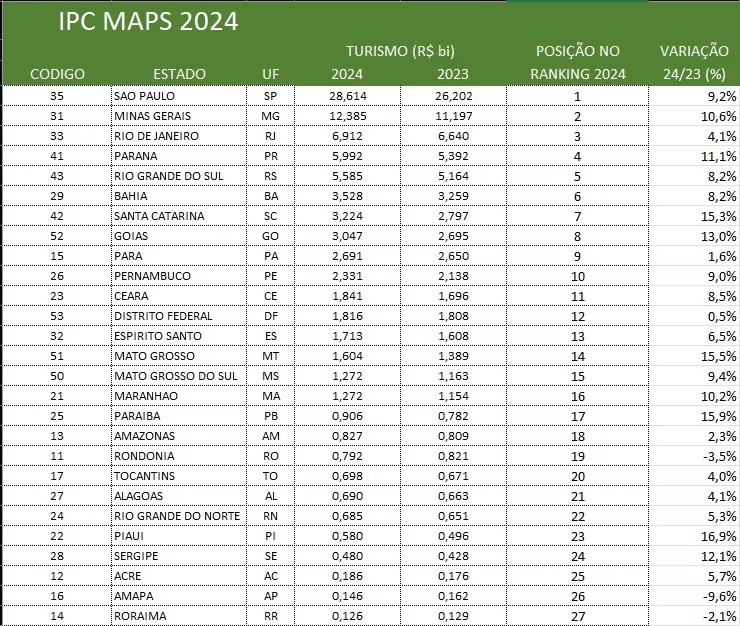The width and height of the screenshot is (740, 626).
Task: Select the 28,614 value for Sao Paulo
Action: 348,96
